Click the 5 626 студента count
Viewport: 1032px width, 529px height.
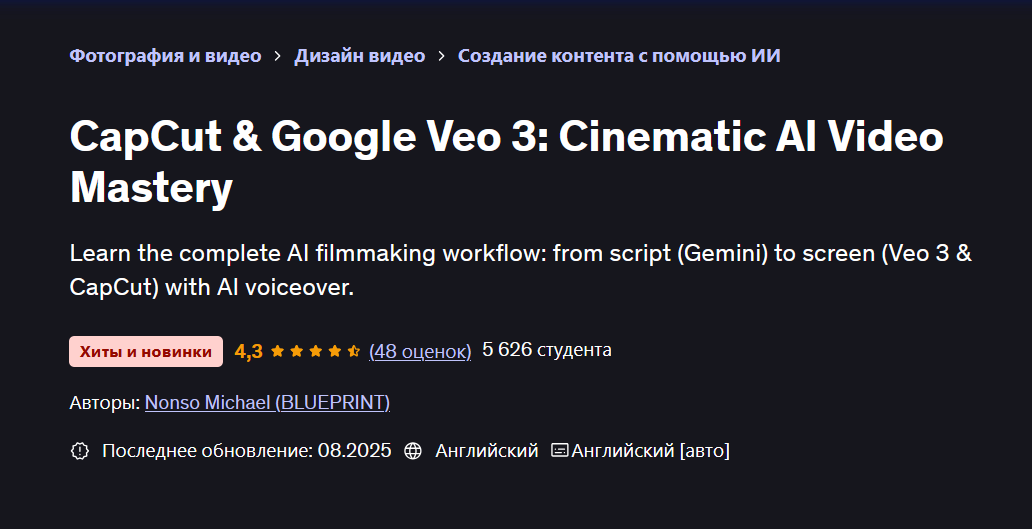click(x=547, y=350)
